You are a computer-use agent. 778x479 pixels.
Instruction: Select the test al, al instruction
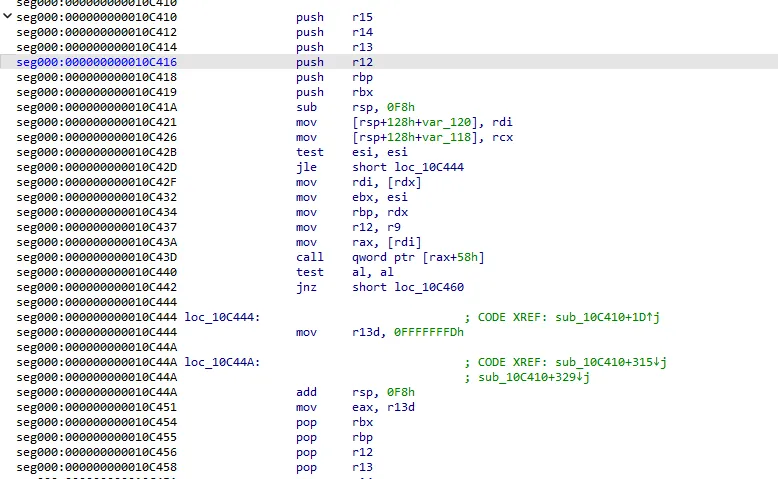tap(344, 272)
